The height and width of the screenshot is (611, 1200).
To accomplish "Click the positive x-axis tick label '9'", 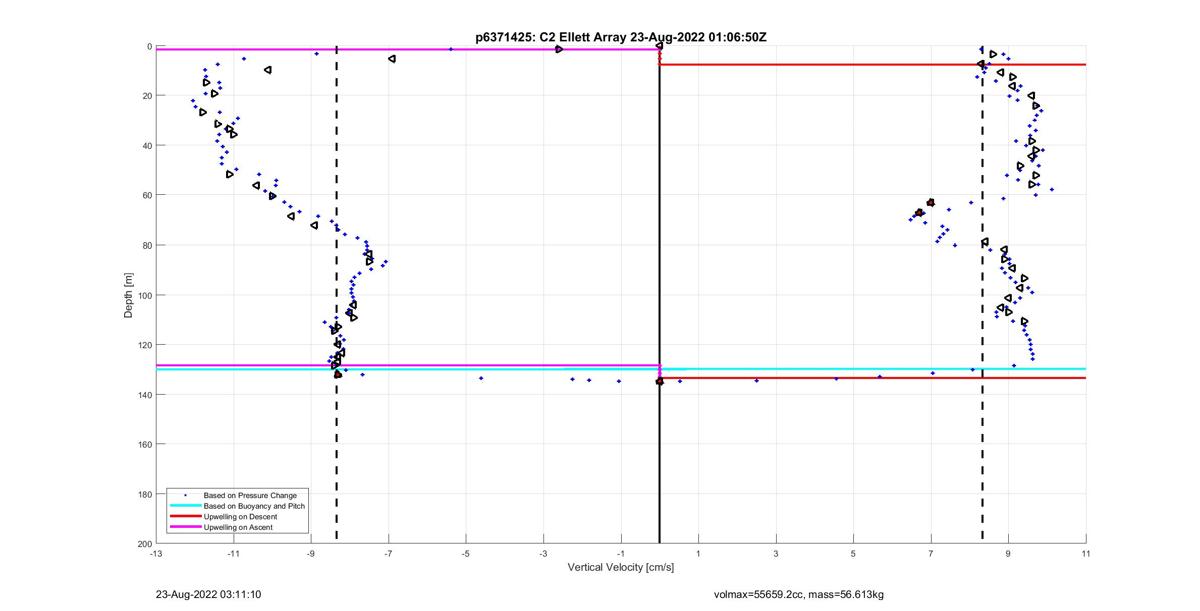I will coord(1008,553).
